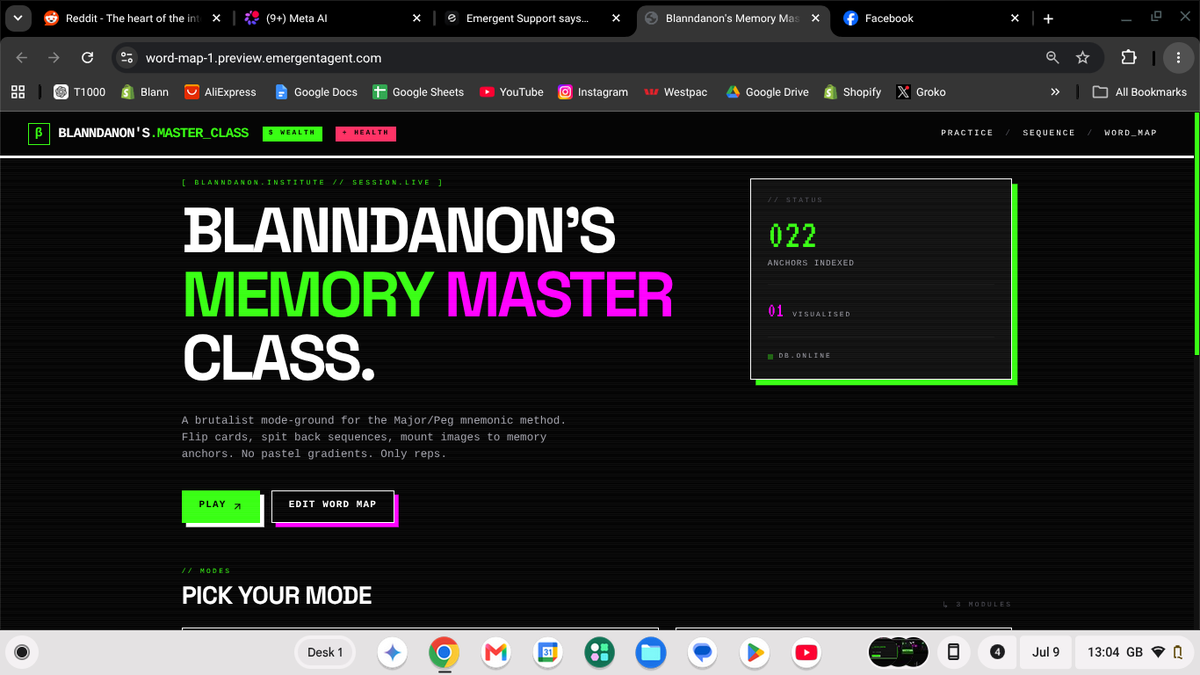1200x675 pixels.
Task: Open the Chrome icon on shelf
Action: [x=444, y=652]
